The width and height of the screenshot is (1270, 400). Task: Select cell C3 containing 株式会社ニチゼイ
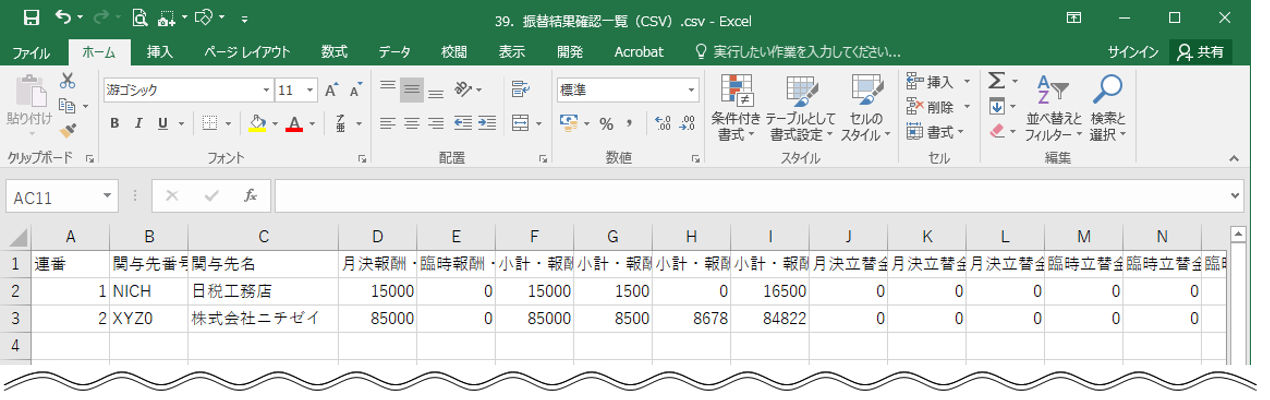[262, 318]
